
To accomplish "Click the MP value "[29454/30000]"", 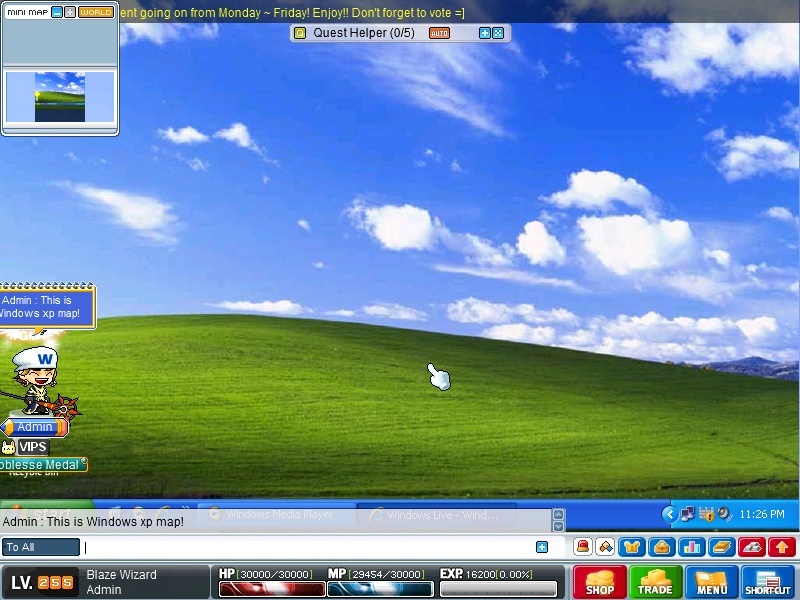I will pyautogui.click(x=386, y=574).
